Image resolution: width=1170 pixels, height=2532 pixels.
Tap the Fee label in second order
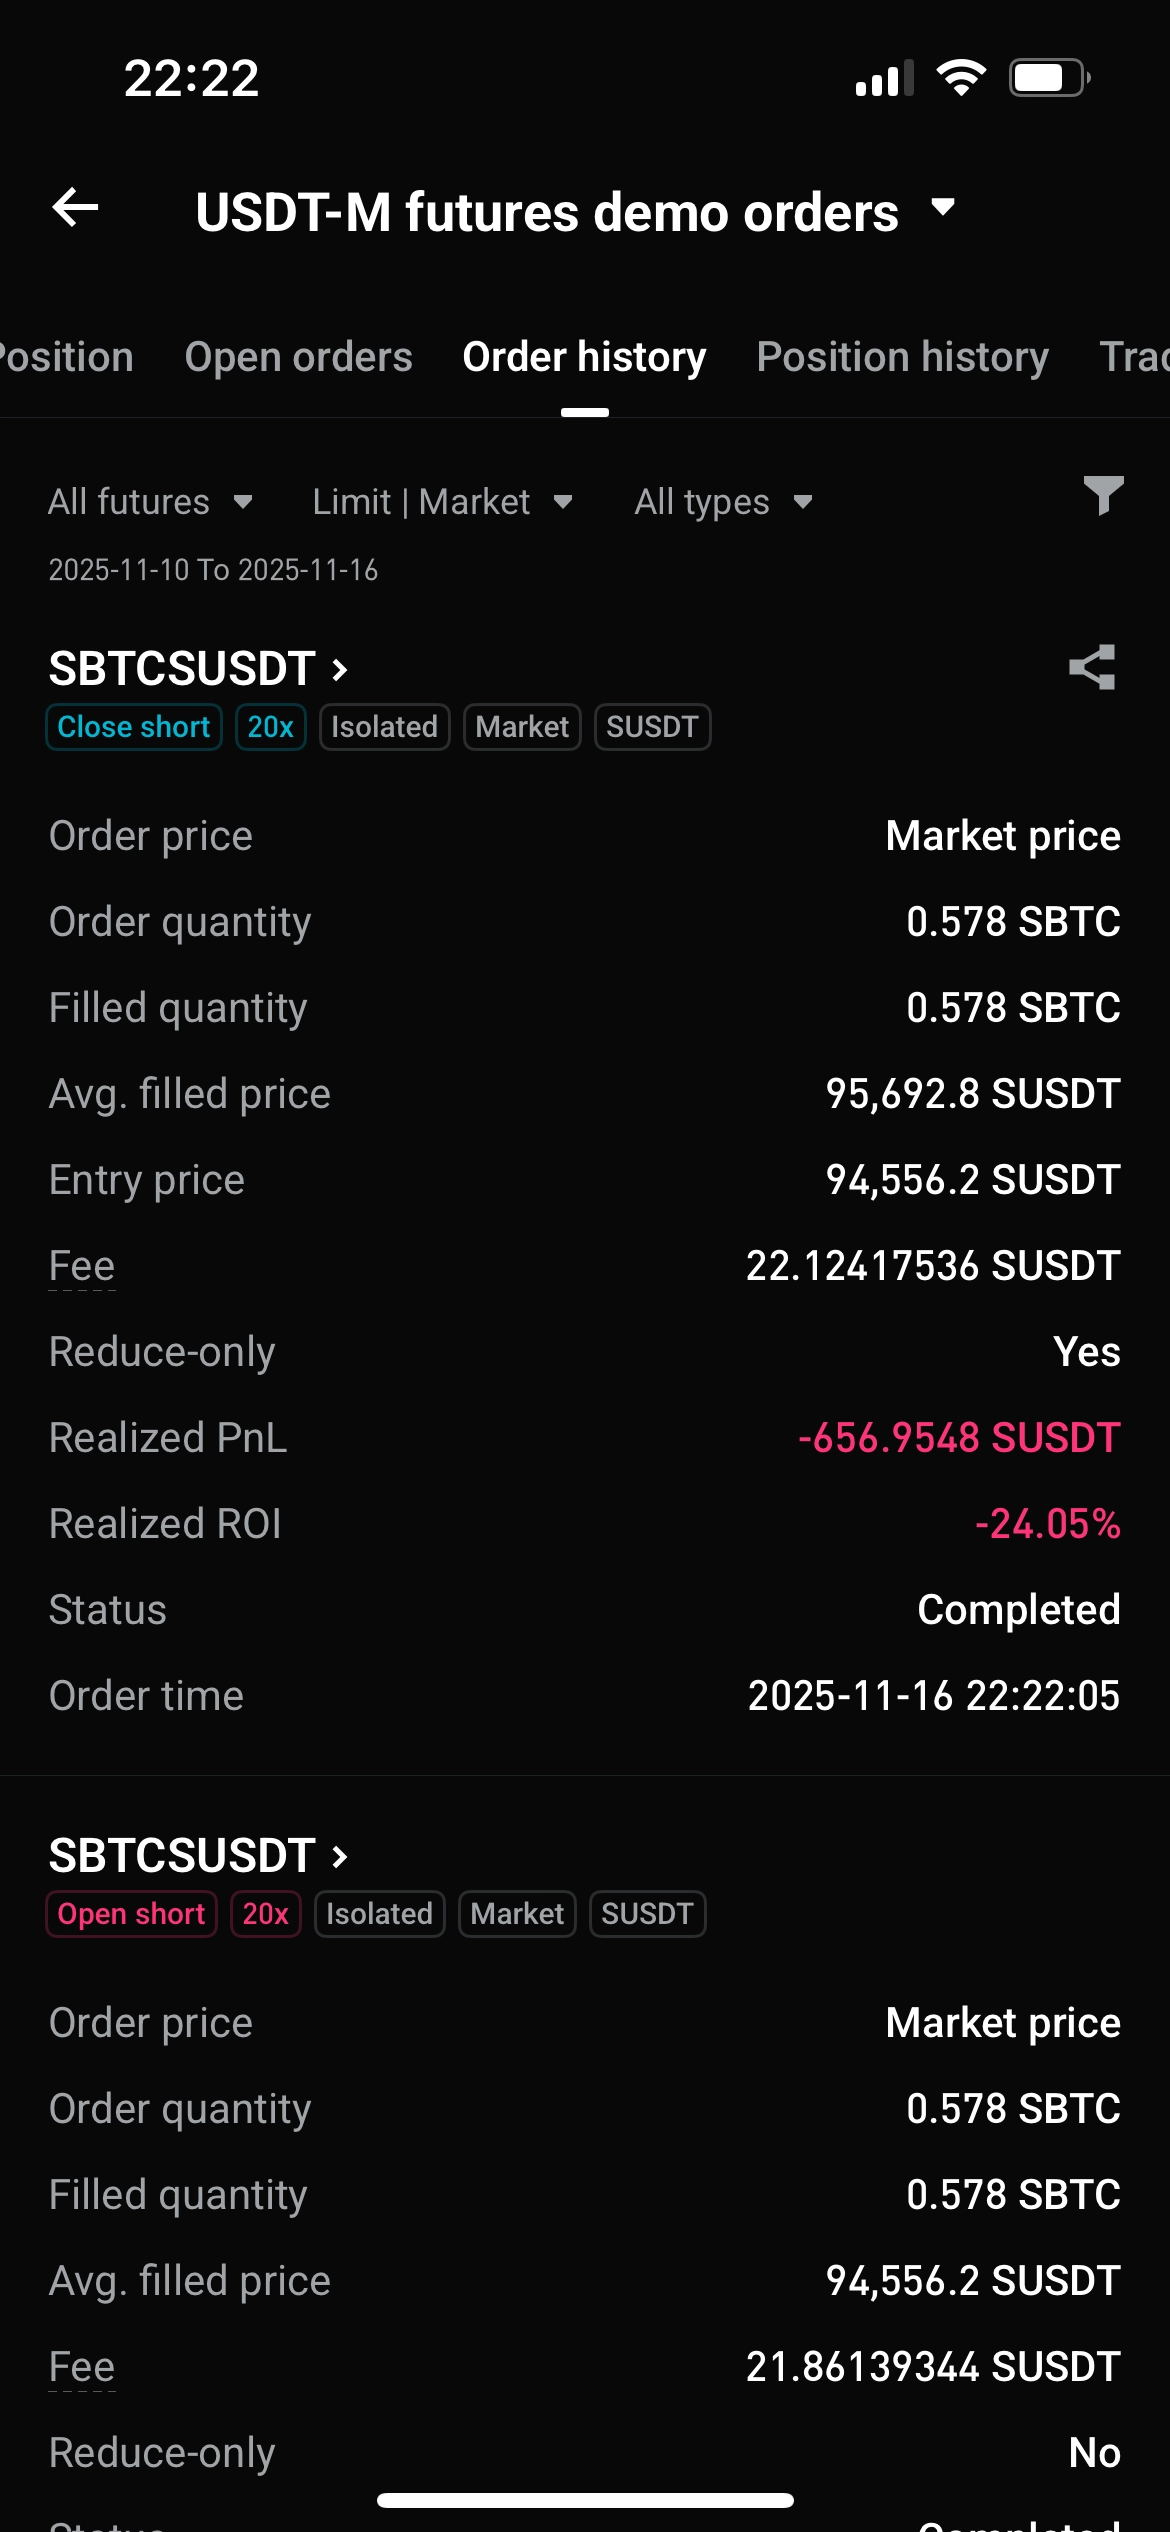click(x=82, y=2367)
